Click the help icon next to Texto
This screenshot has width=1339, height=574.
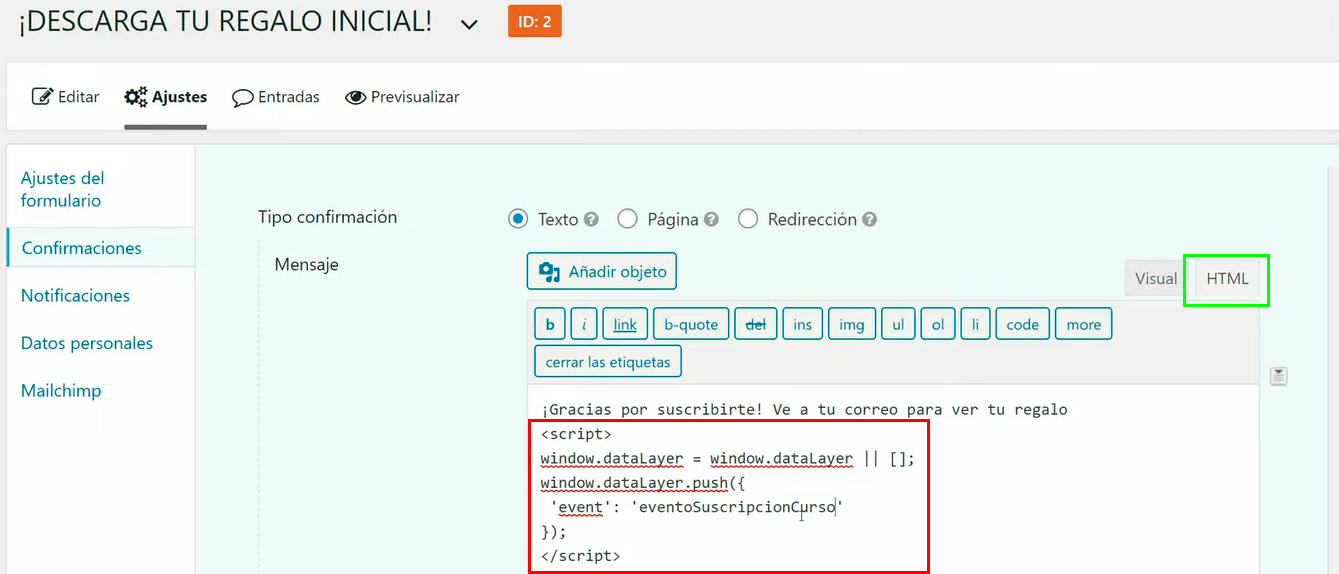591,220
